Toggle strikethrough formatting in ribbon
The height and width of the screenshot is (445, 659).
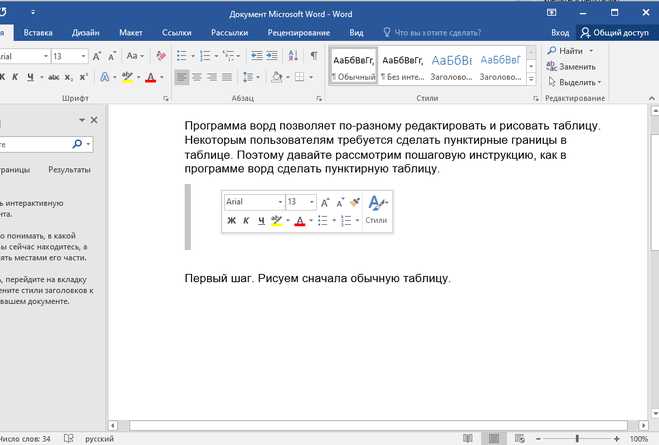pyautogui.click(x=53, y=77)
